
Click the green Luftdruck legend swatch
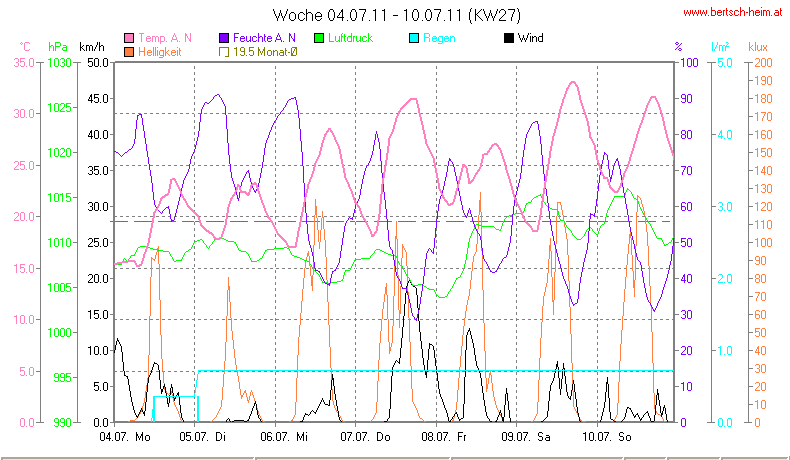pos(318,38)
